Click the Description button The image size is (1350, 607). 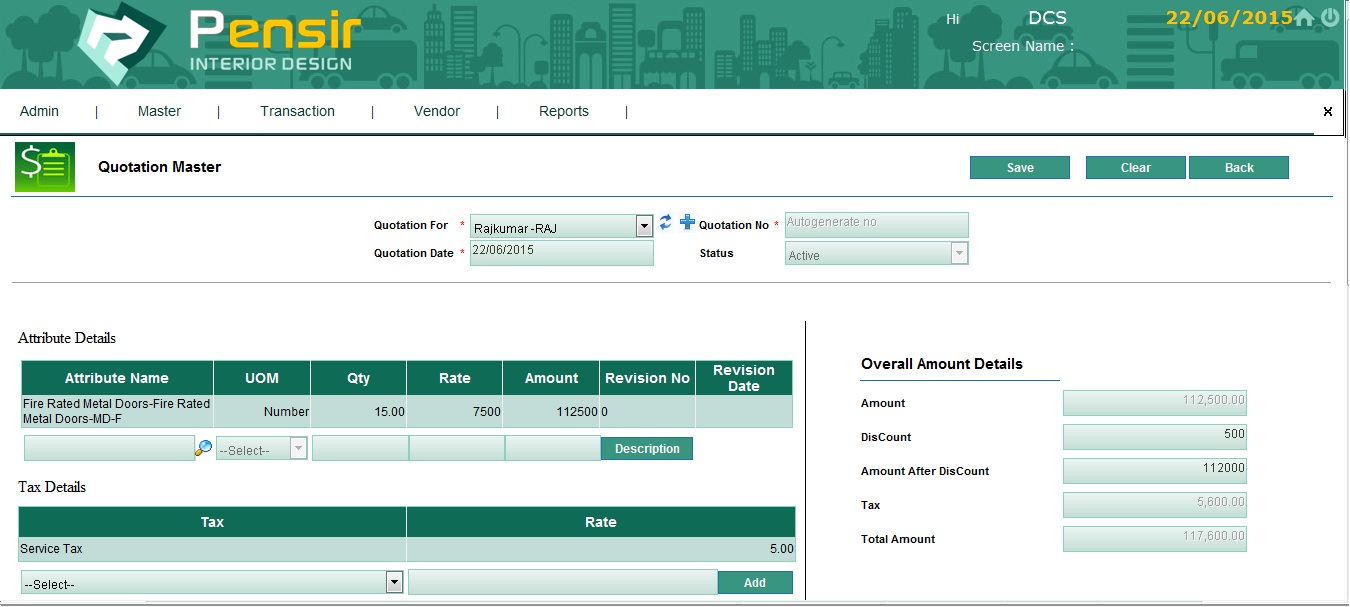pos(647,449)
